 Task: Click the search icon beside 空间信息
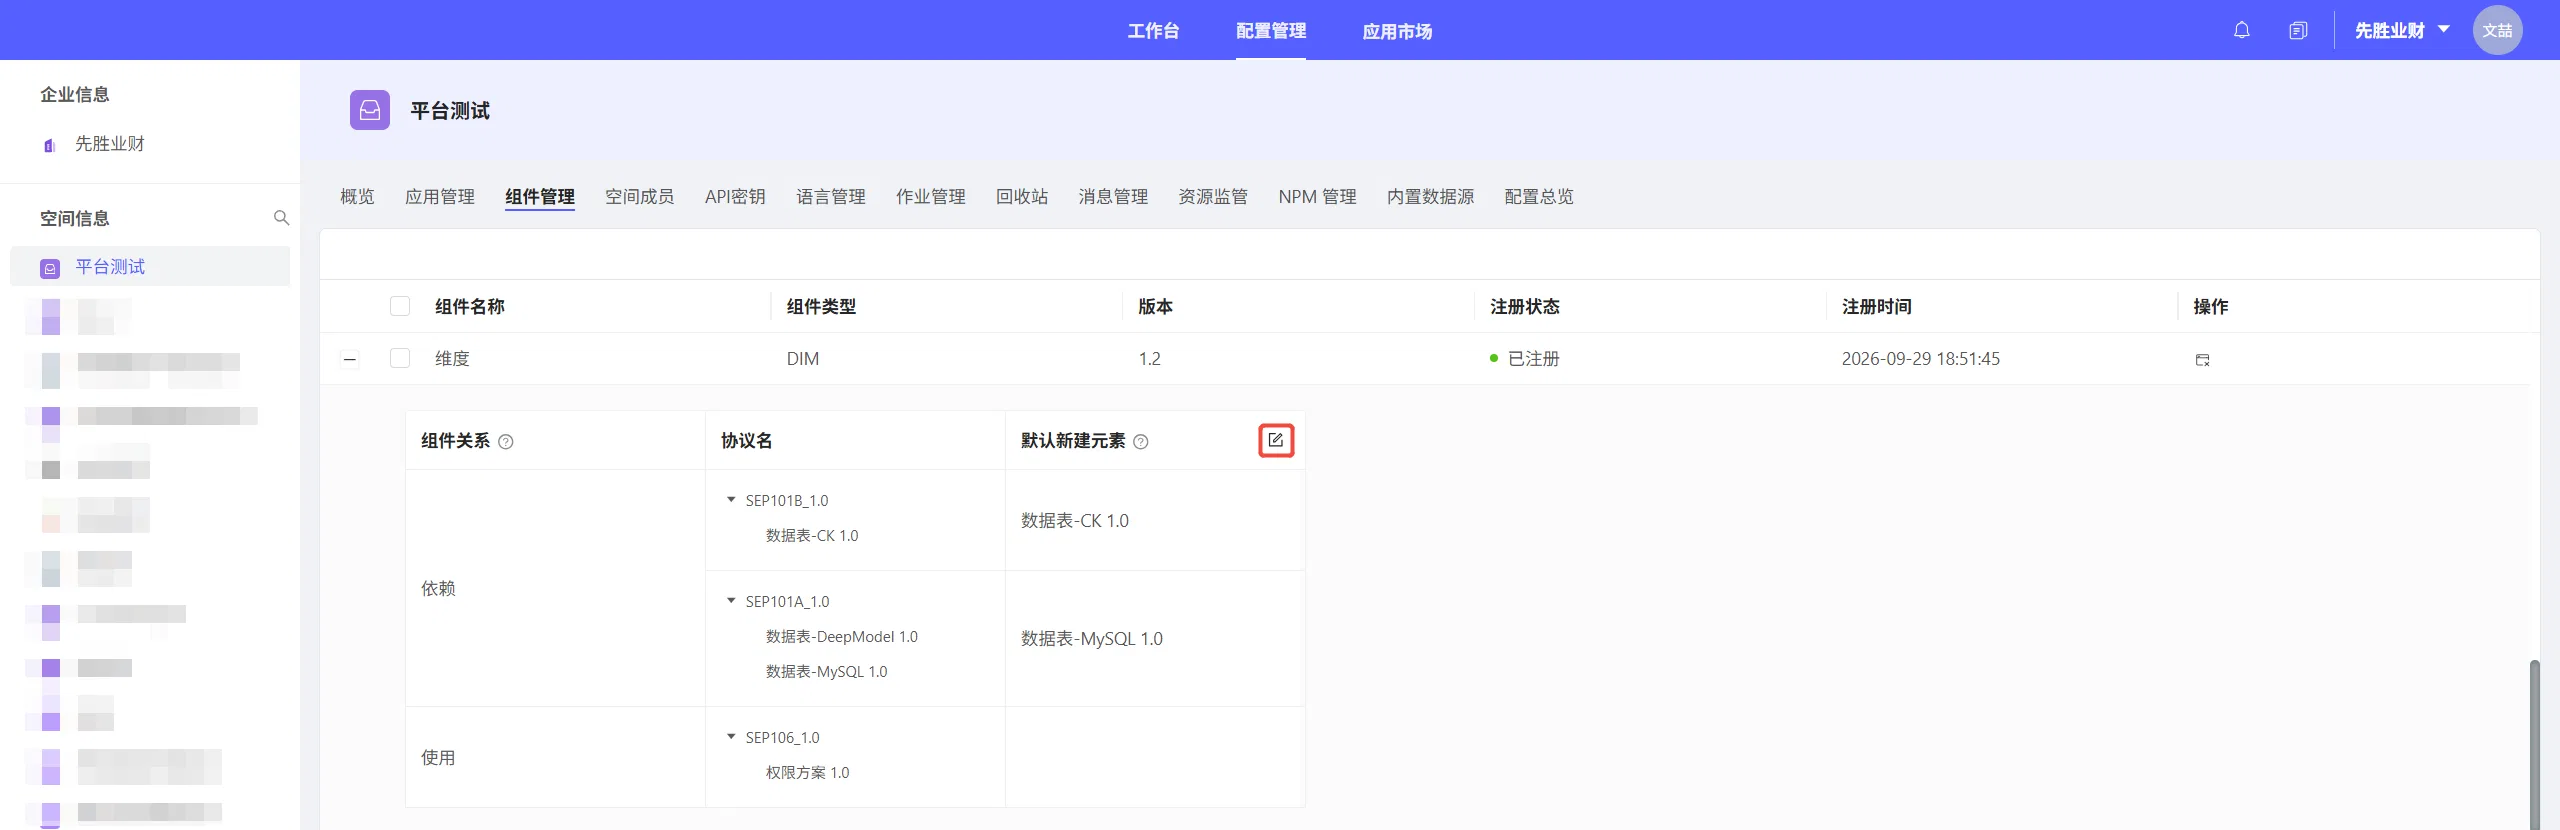tap(281, 218)
